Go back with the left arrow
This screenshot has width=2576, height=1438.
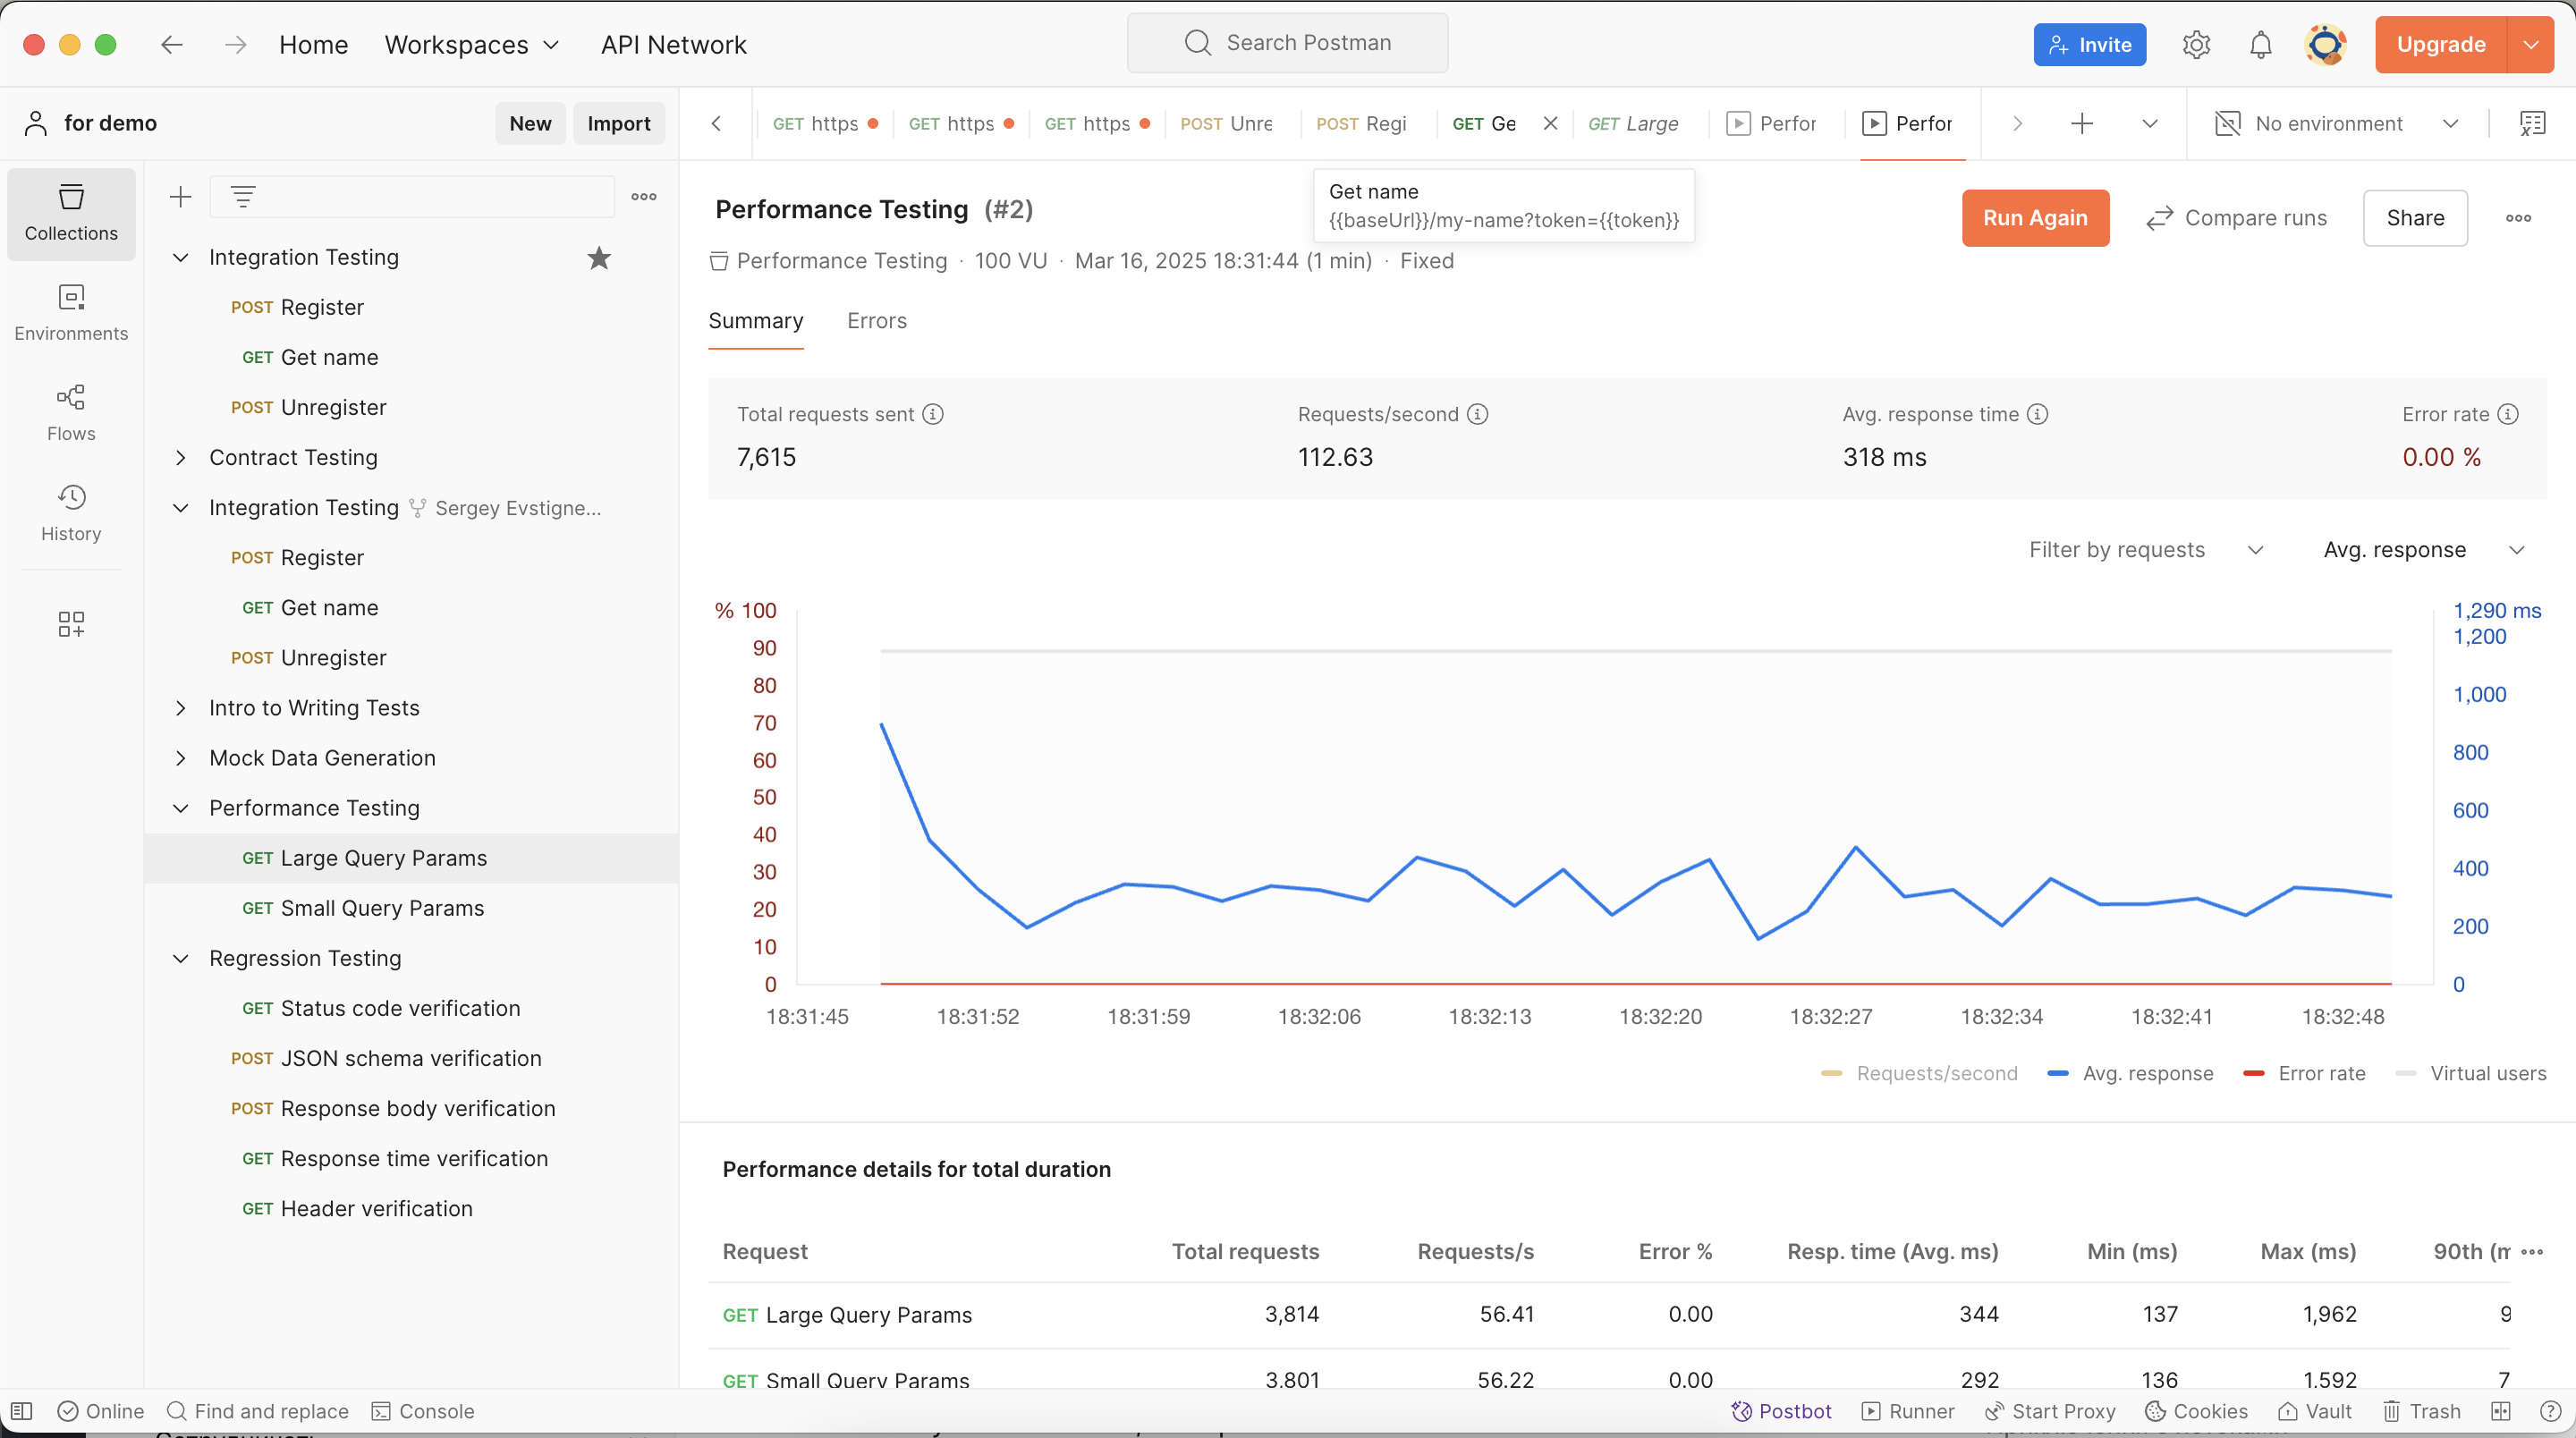(172, 45)
